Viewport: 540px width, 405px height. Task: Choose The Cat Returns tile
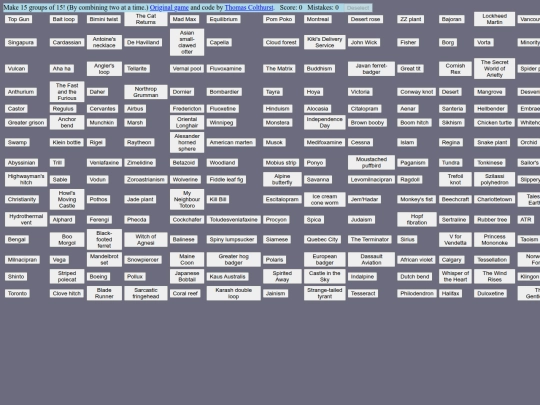point(146,19)
